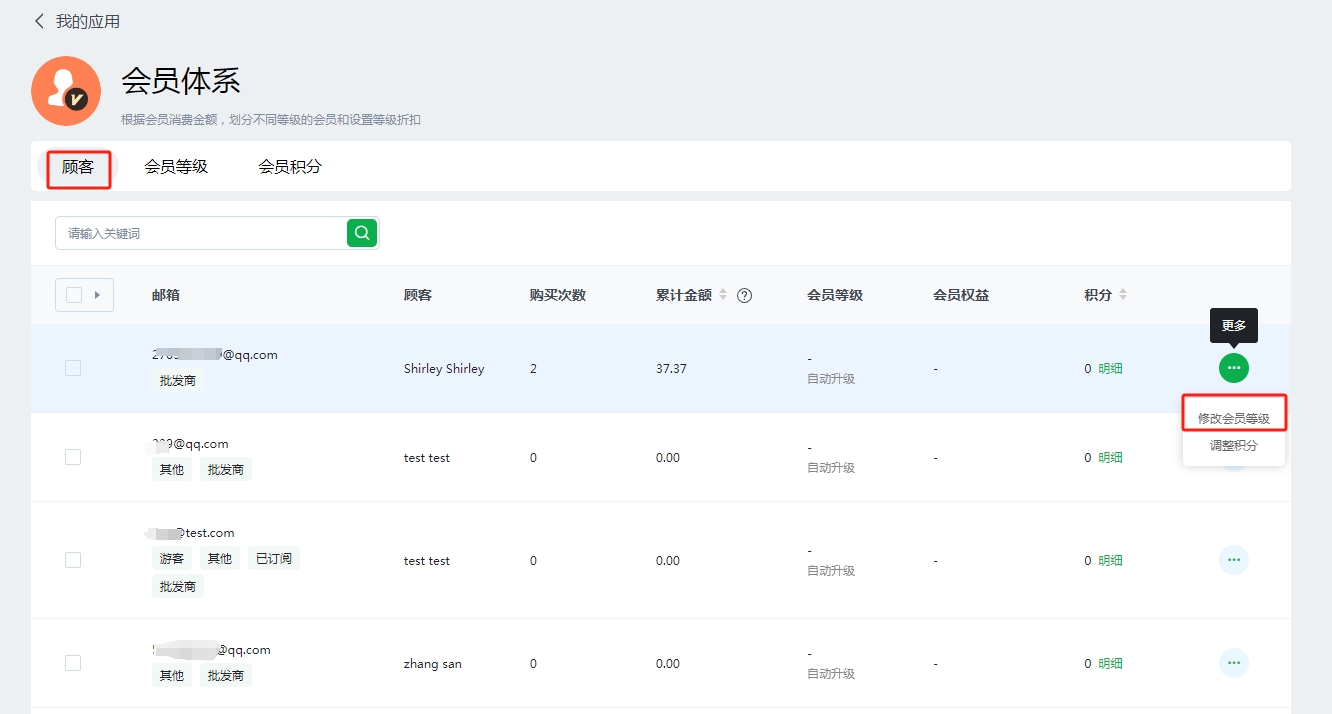Click the 根据会员消费金额 description text
Viewport: 1332px width, 714px height.
271,119
